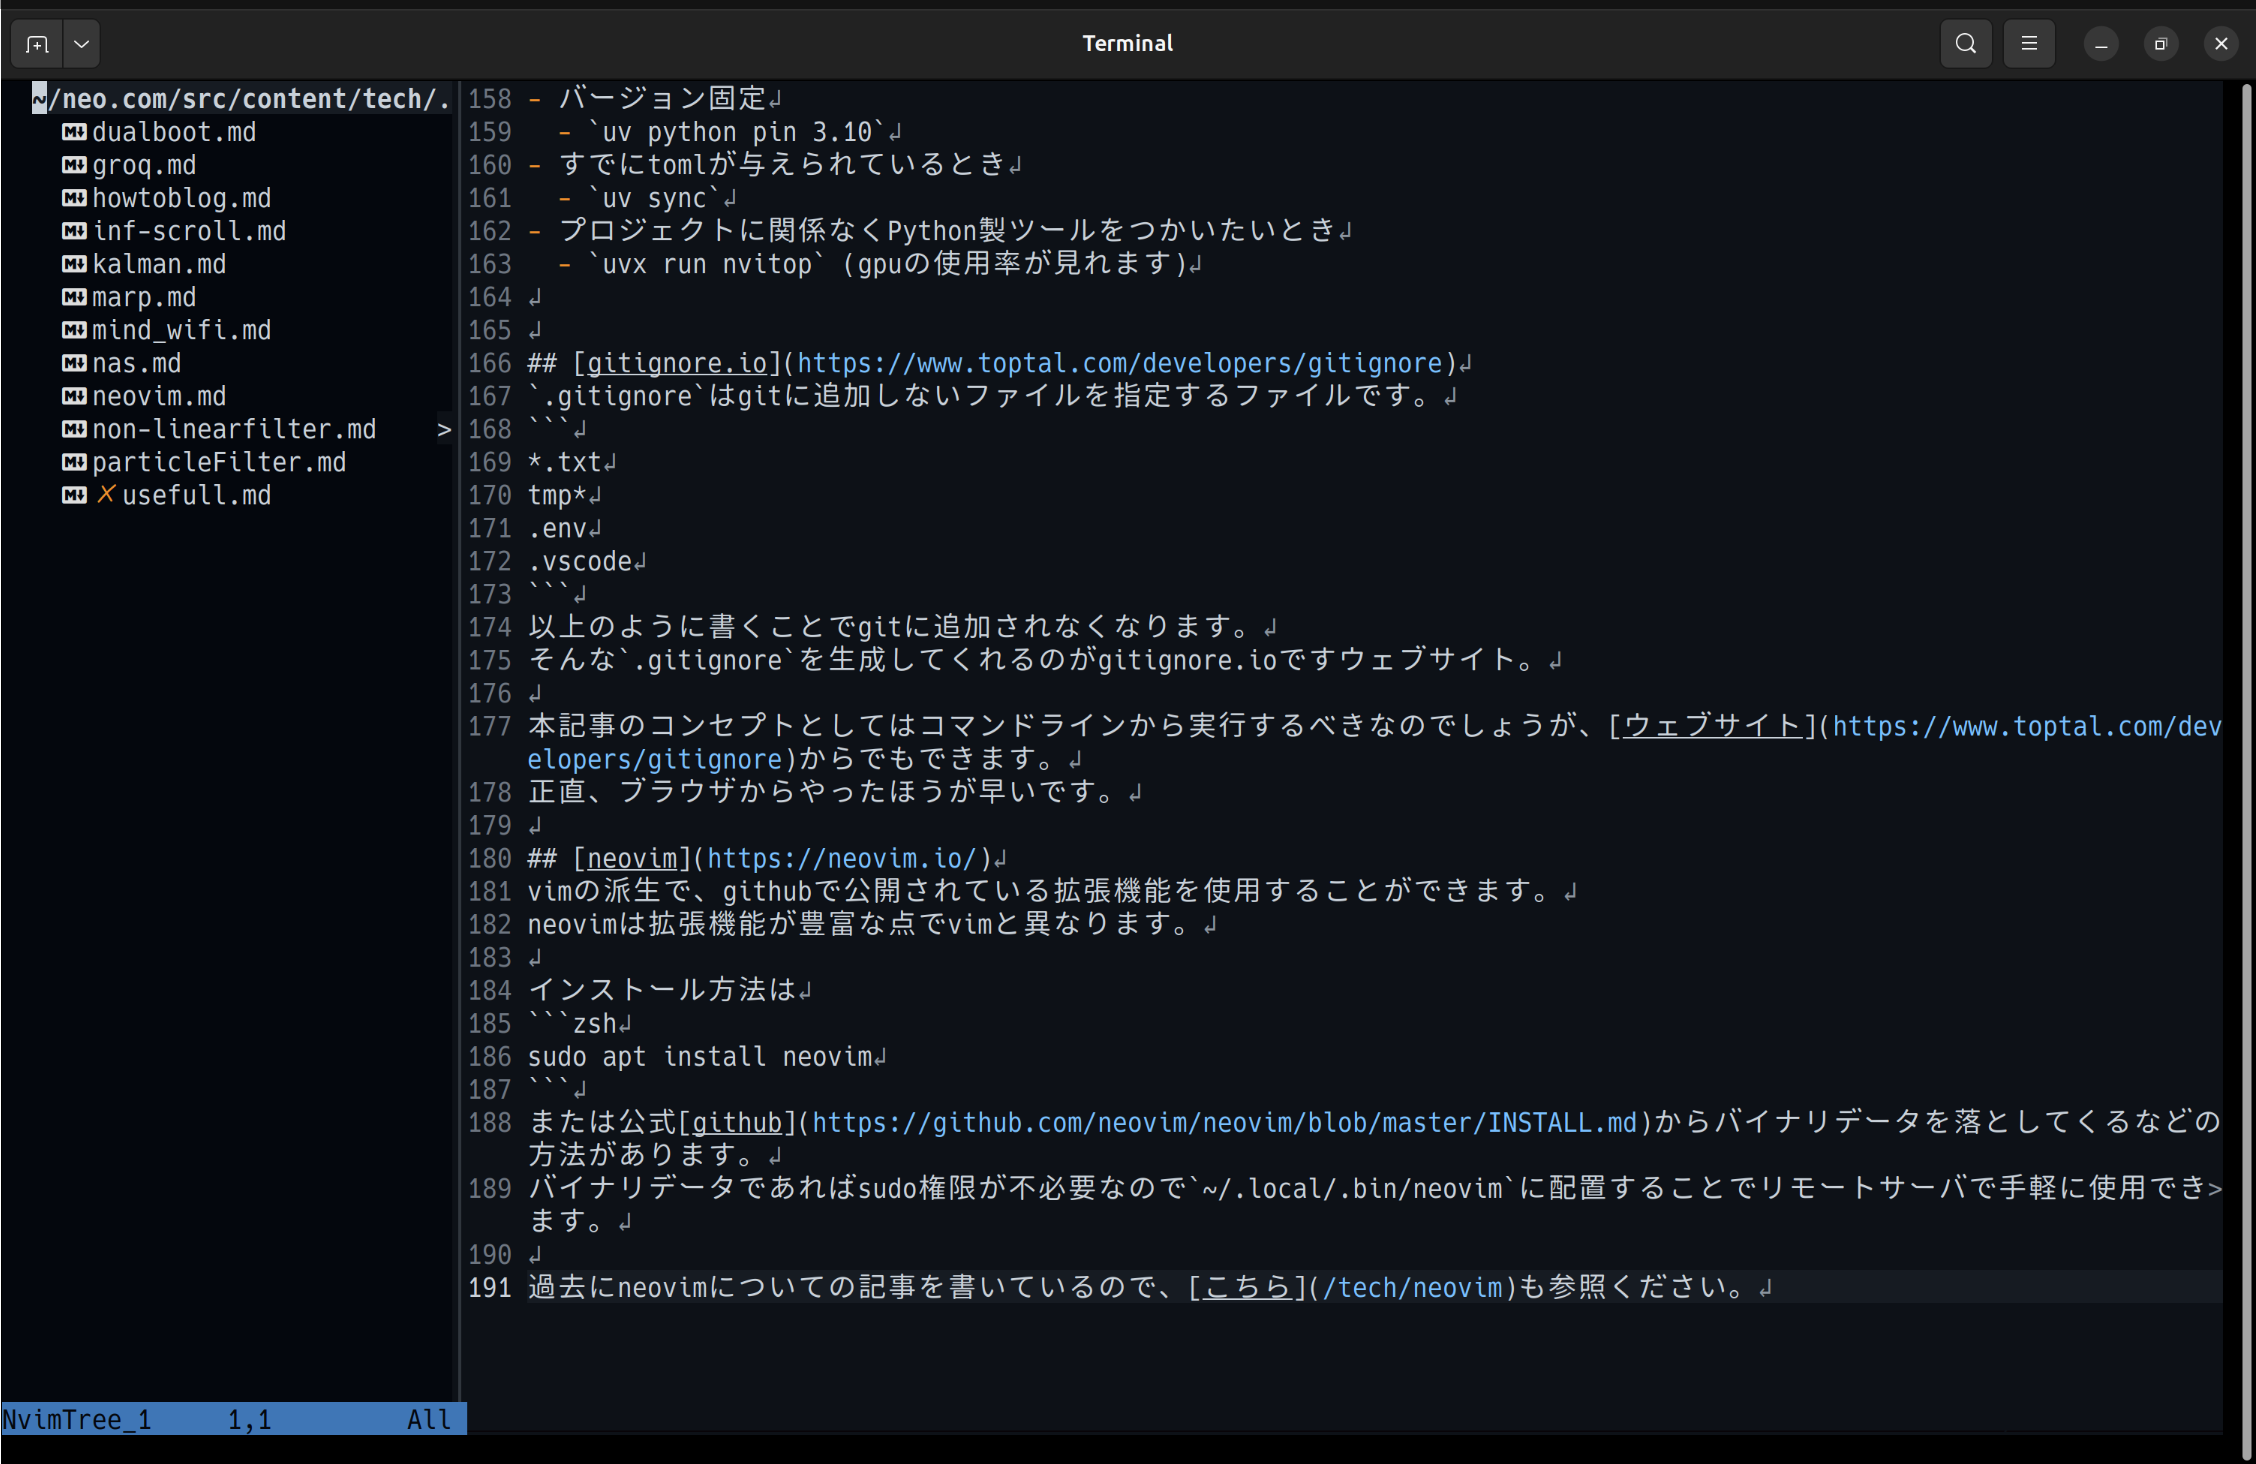Click the github link on line 188

(737, 1123)
